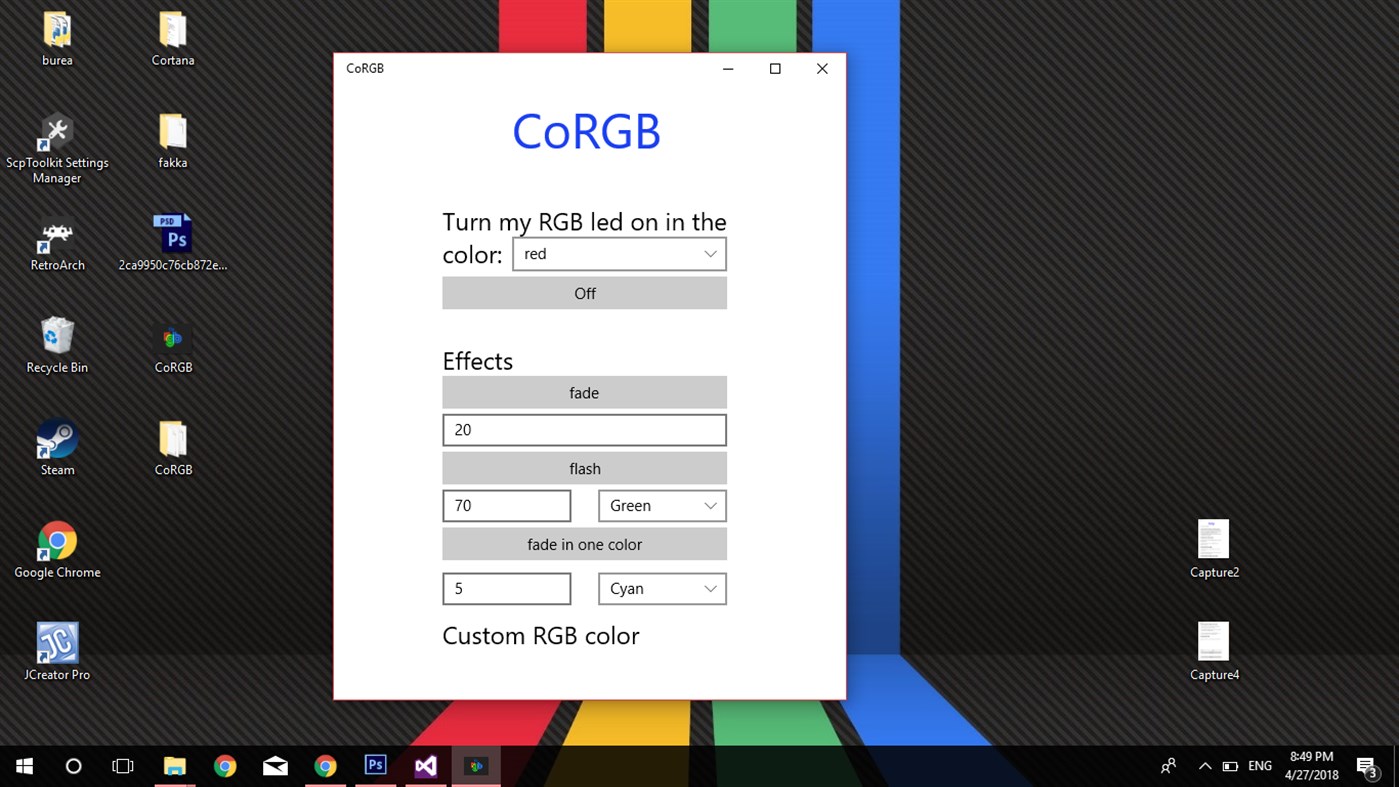Select the flash interval field showing 70

[506, 505]
